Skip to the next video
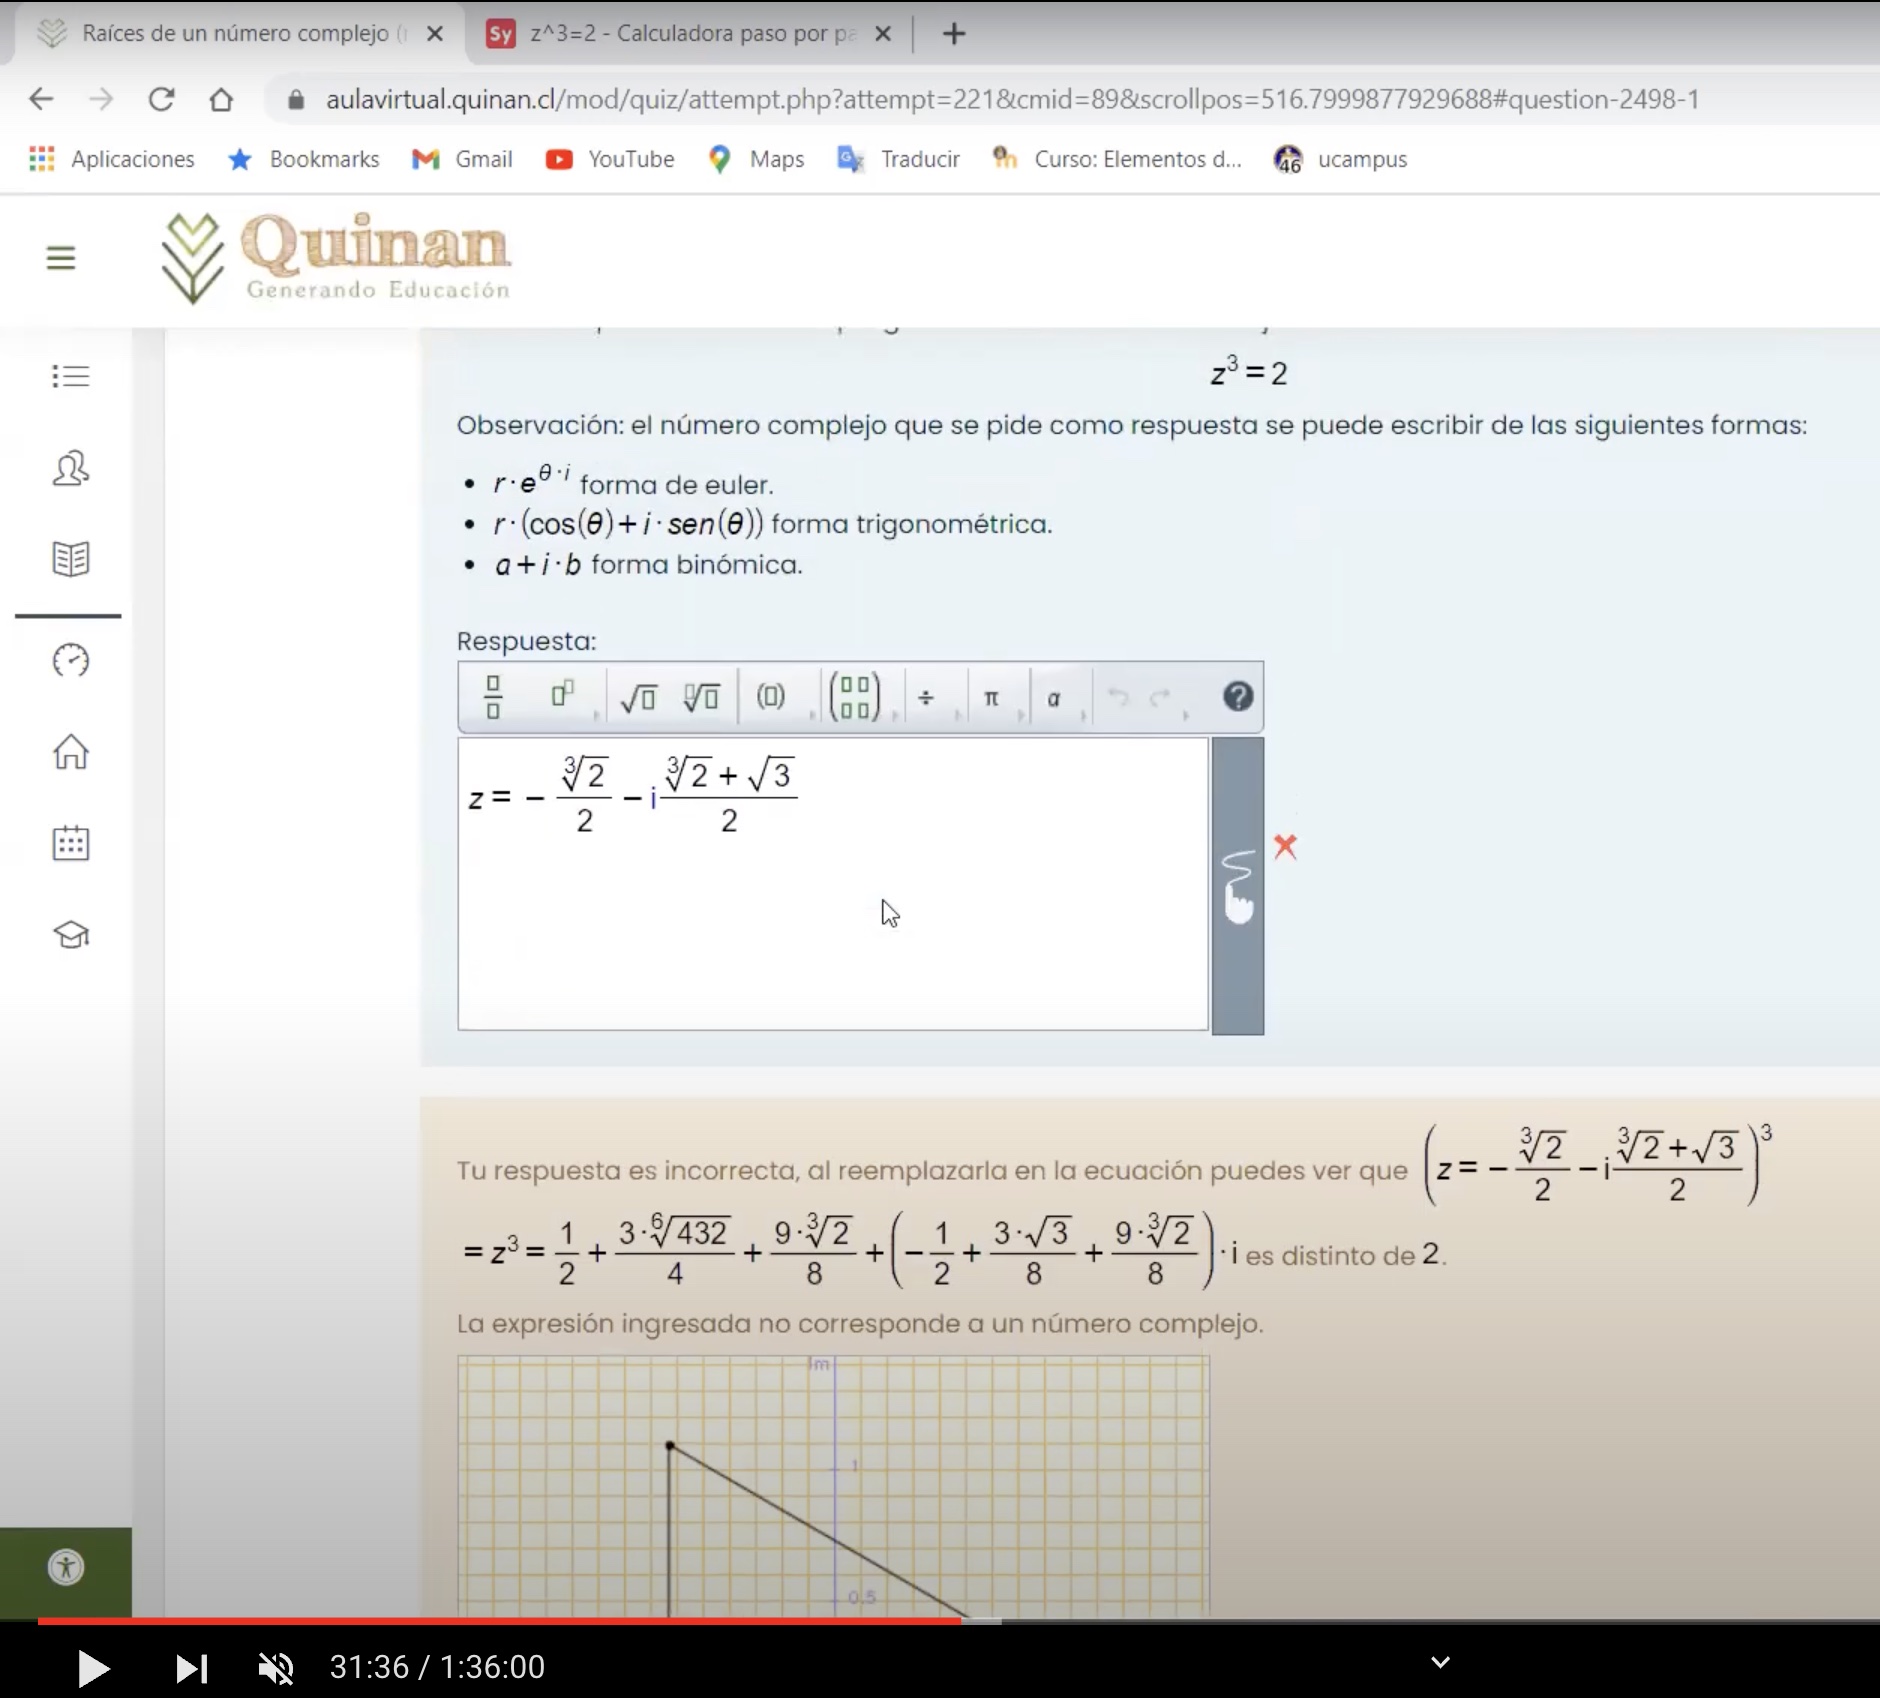This screenshot has width=1880, height=1698. click(191, 1667)
